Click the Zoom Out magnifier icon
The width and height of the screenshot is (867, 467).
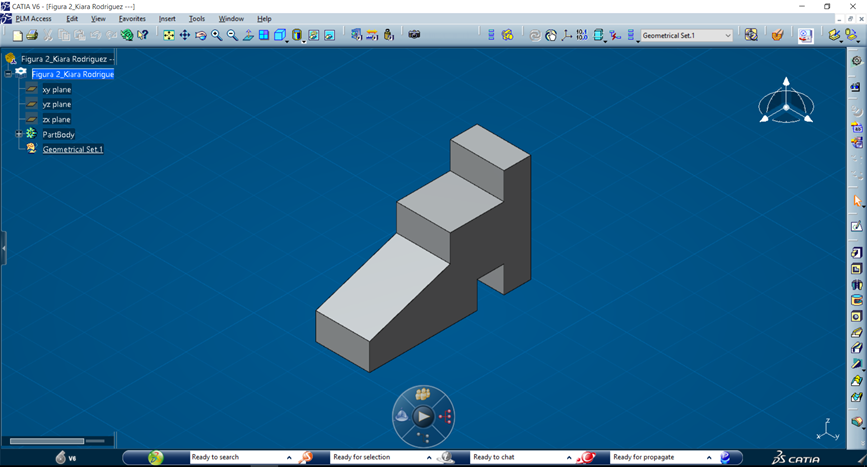click(233, 35)
